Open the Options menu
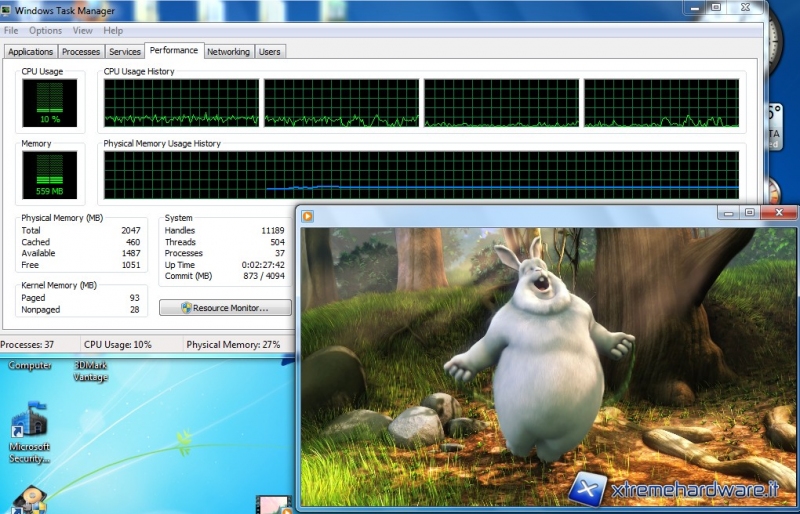The image size is (800, 514). coord(45,31)
